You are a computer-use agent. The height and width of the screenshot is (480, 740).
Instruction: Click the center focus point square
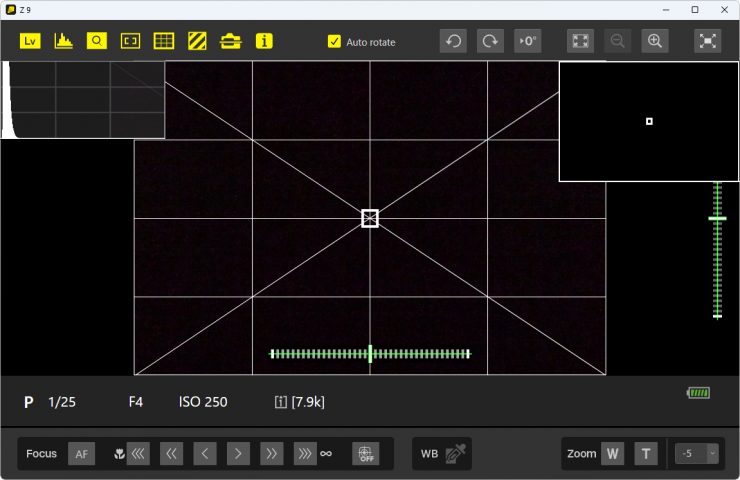(x=370, y=218)
